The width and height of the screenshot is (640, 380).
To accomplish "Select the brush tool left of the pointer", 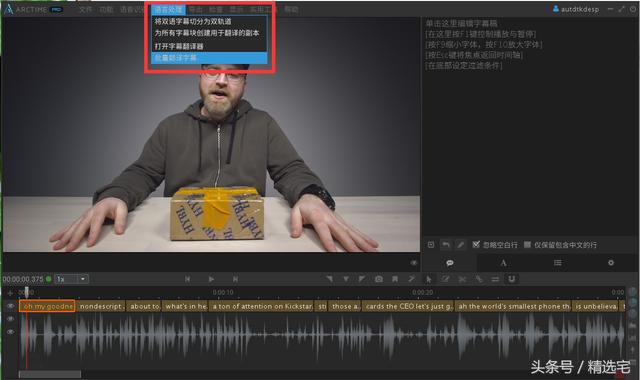I will (412, 279).
